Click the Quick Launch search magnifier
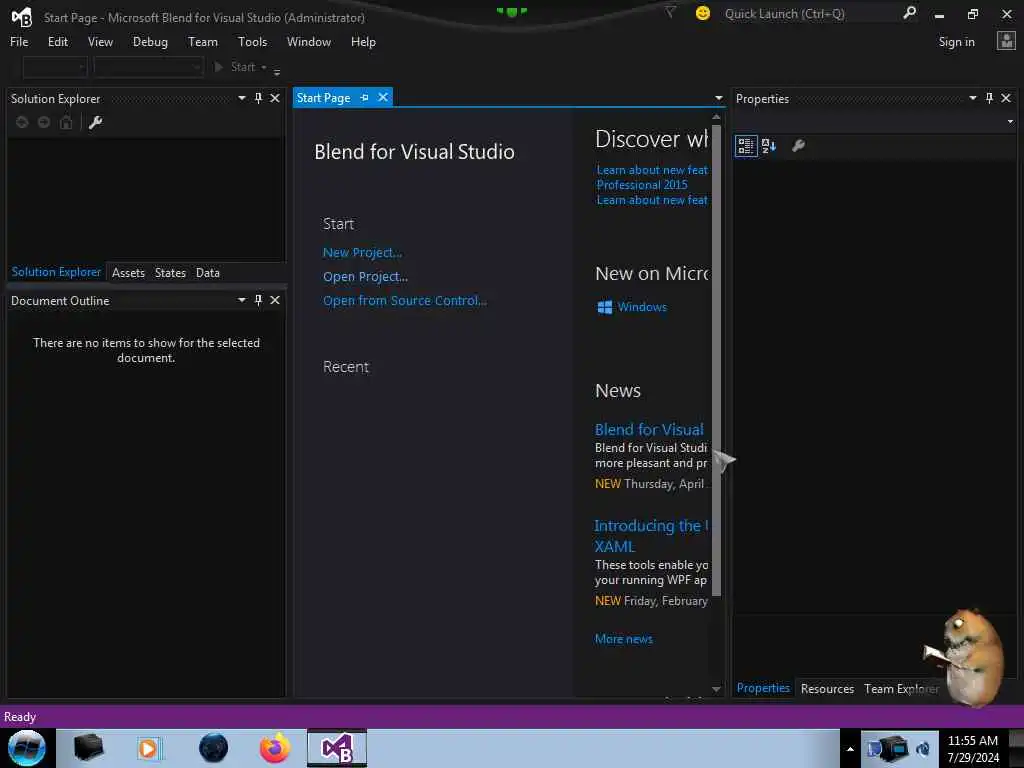 [909, 12]
